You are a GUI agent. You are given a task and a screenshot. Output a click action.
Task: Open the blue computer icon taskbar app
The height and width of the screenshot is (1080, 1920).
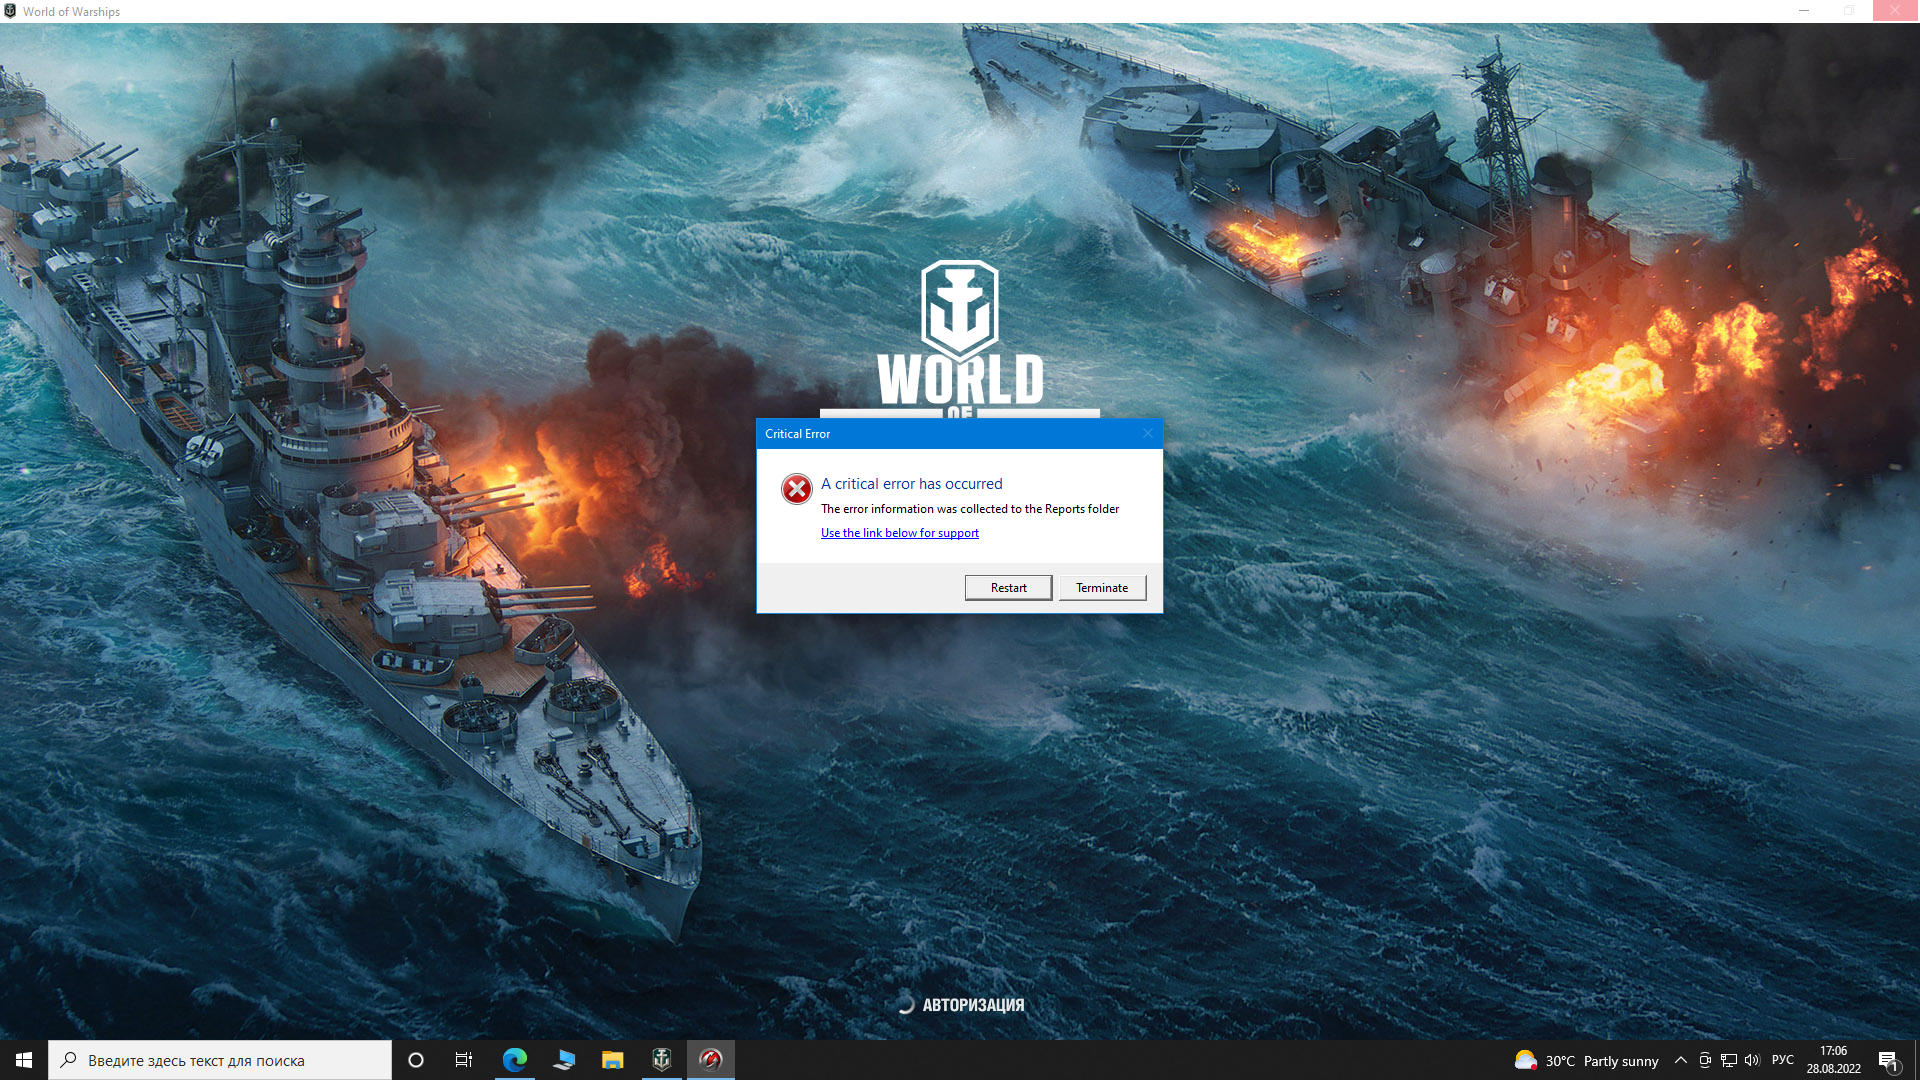pos(564,1060)
